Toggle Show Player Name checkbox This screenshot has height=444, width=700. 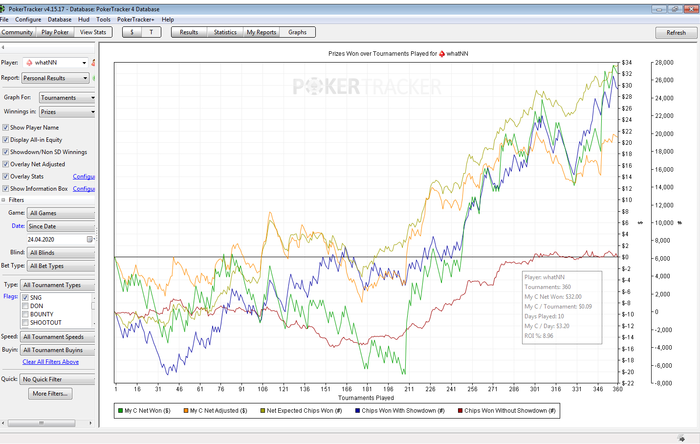click(x=5, y=128)
